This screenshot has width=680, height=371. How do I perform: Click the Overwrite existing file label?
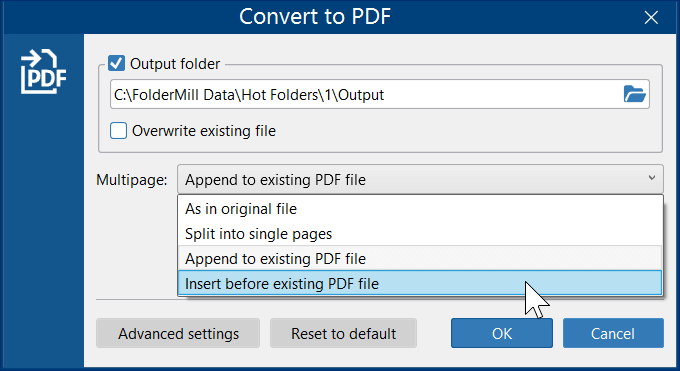click(x=204, y=131)
